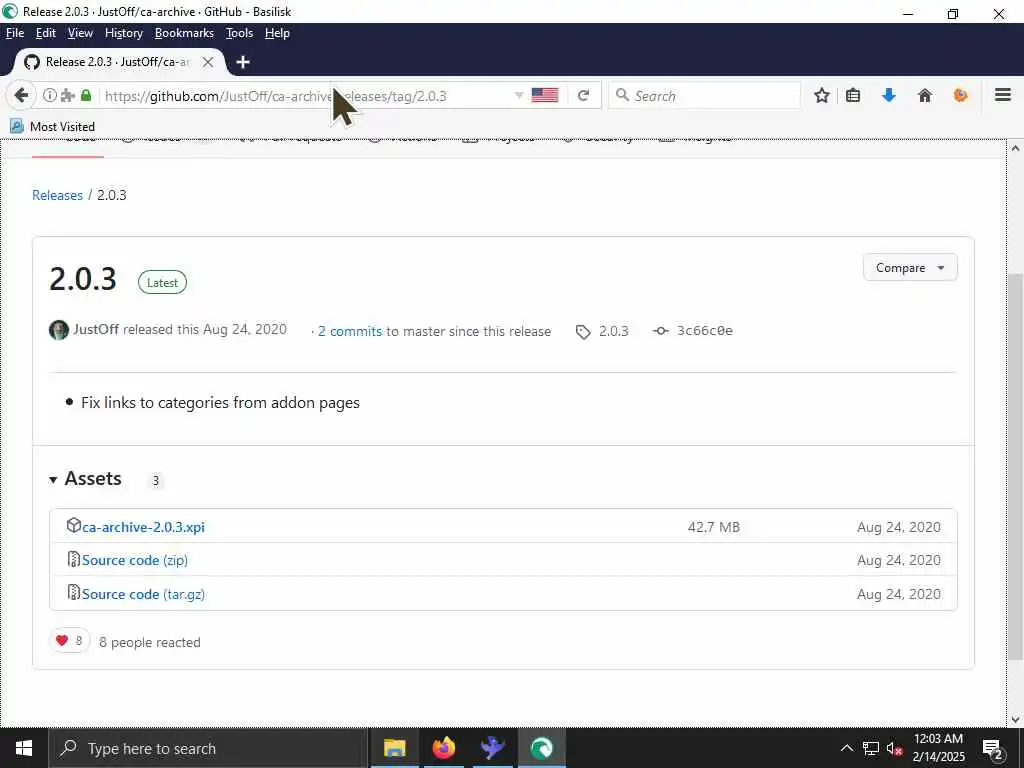1024x768 pixels.
Task: Open a new tab with plus button
Action: [x=243, y=62]
